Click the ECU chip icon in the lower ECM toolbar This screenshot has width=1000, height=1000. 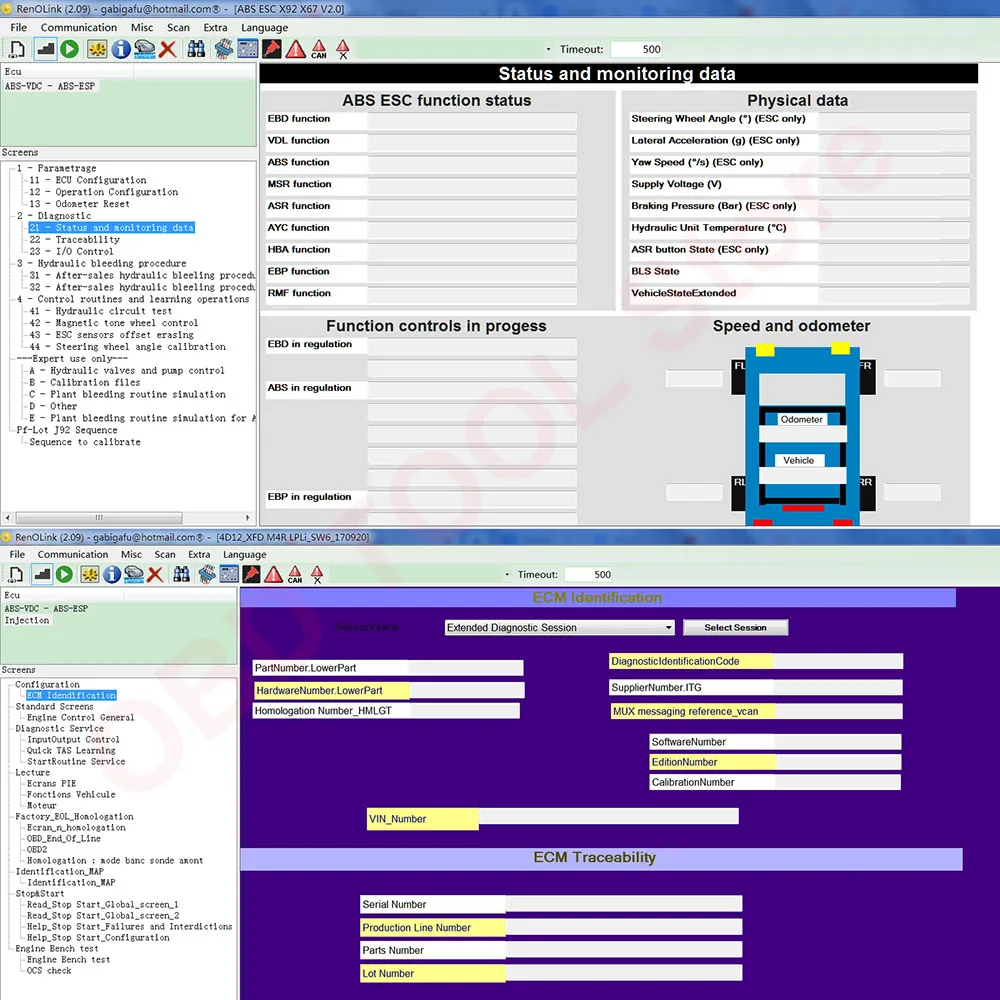point(207,574)
